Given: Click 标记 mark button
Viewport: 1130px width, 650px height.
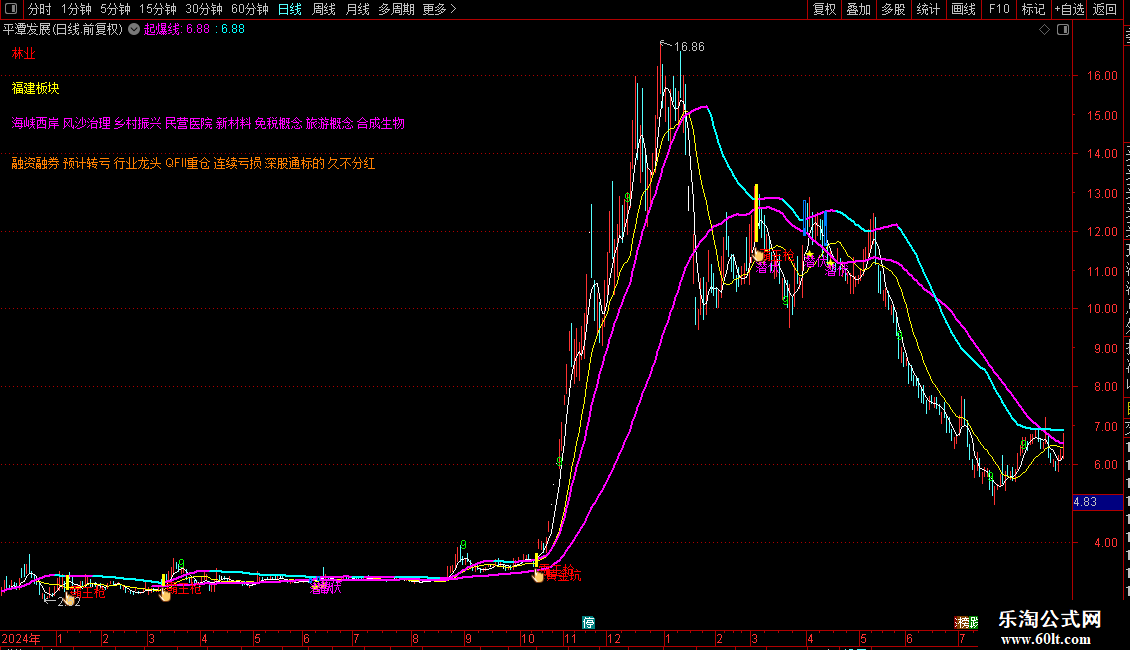Looking at the screenshot, I should pos(1033,9).
